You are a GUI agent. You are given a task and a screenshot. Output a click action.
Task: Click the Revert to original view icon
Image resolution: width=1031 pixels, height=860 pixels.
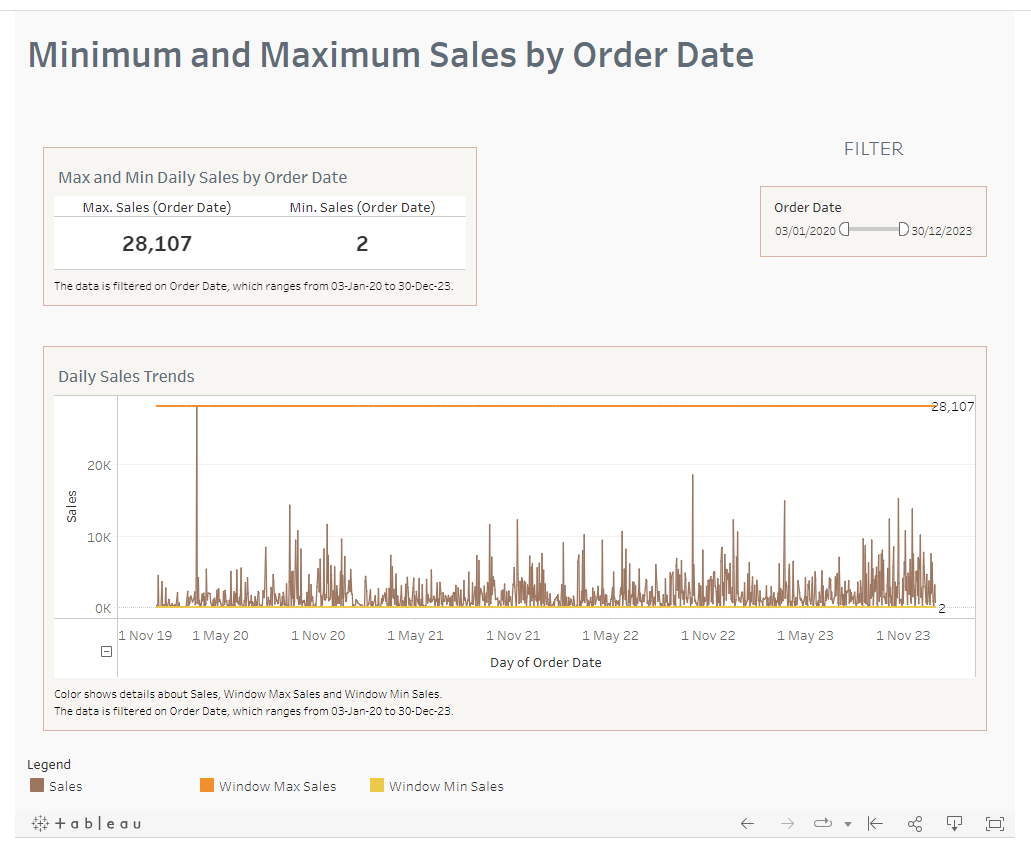click(875, 823)
